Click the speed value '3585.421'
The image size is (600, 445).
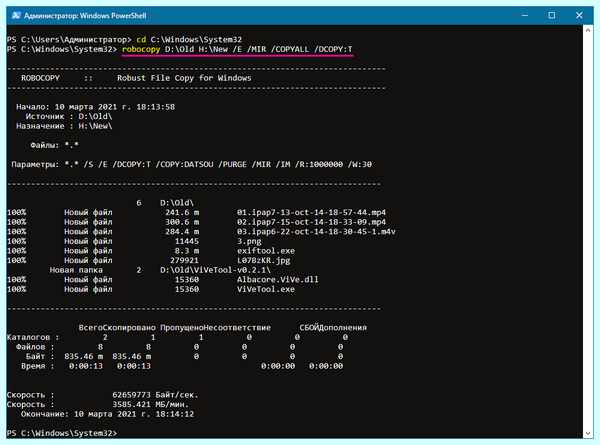(x=131, y=404)
